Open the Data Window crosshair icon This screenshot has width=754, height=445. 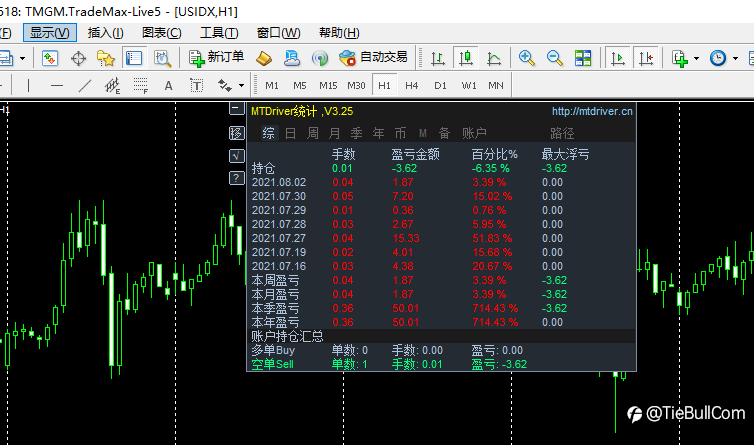tap(78, 58)
